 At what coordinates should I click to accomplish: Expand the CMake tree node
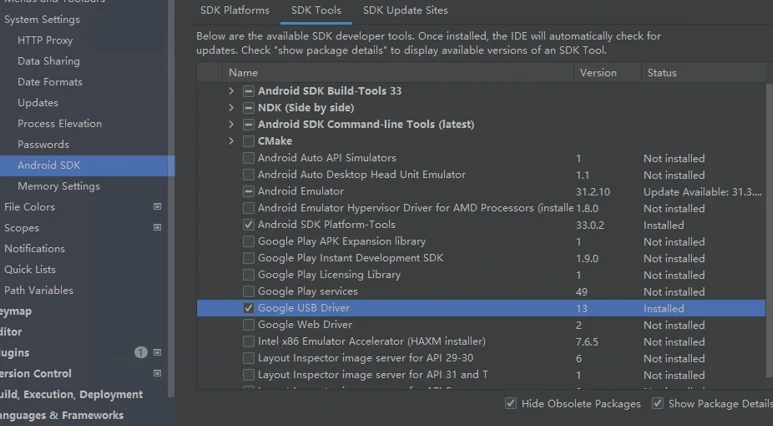pyautogui.click(x=232, y=141)
